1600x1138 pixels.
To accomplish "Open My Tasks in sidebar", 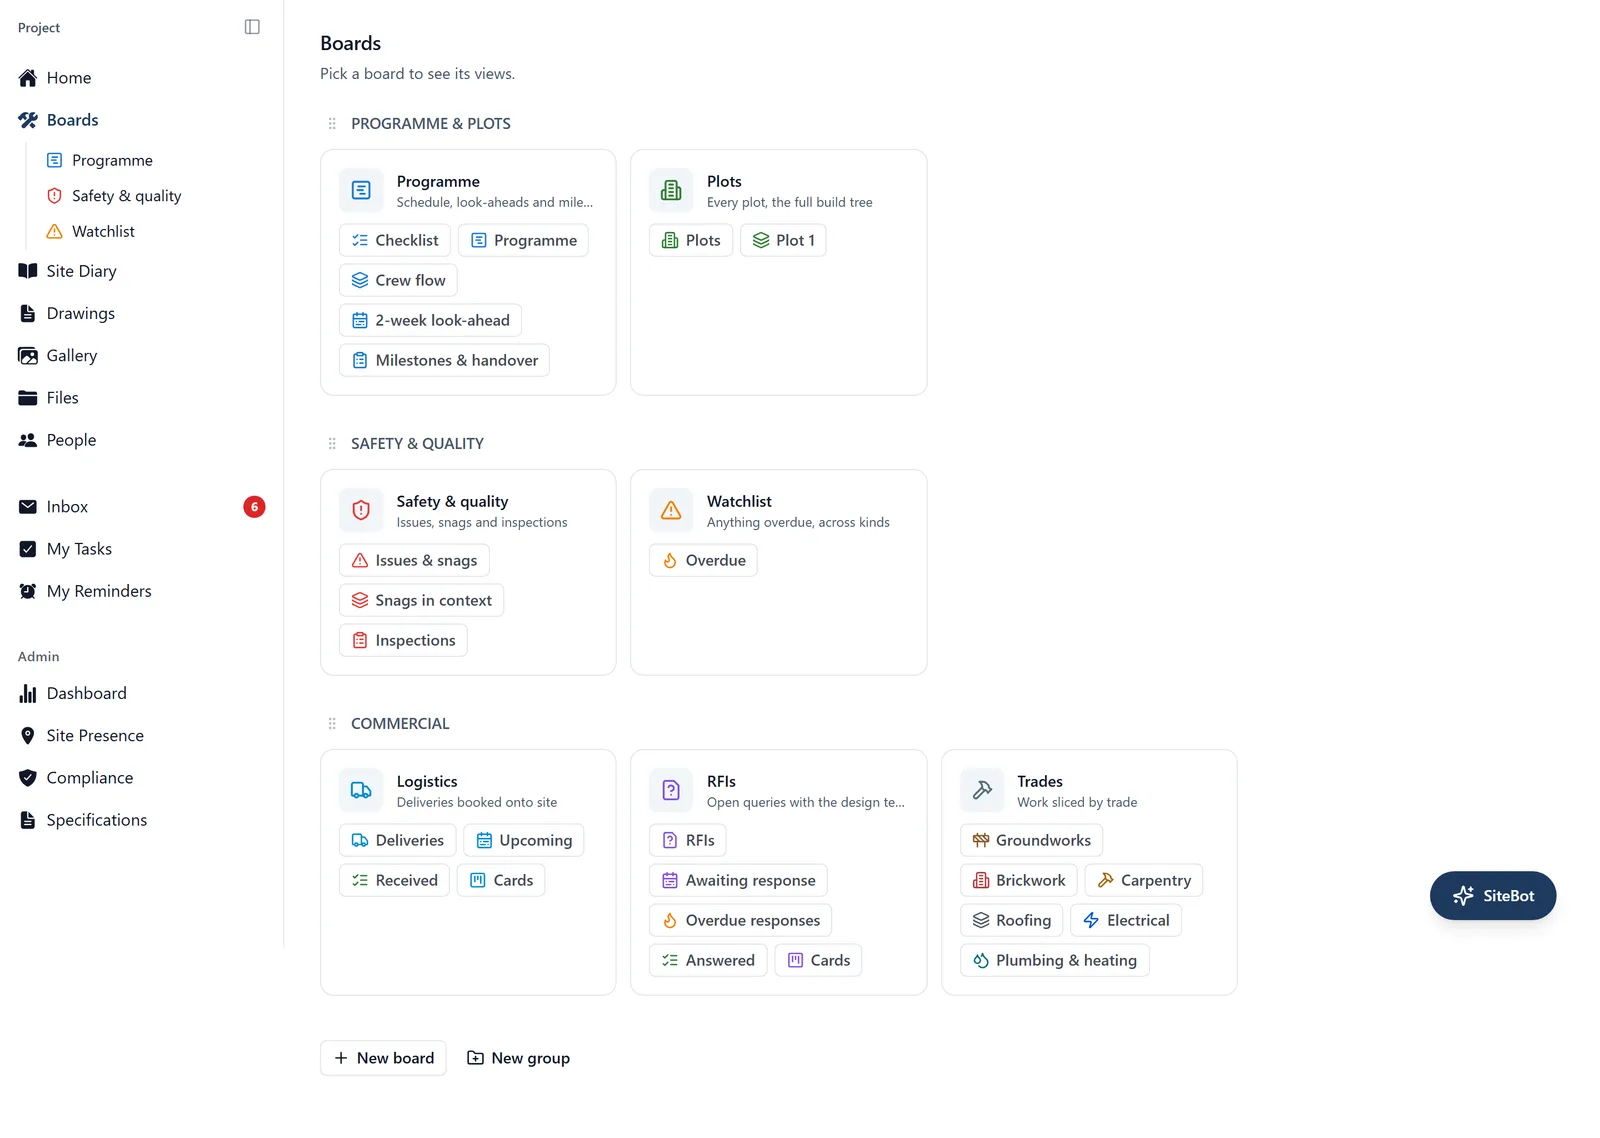I will [x=141, y=549].
